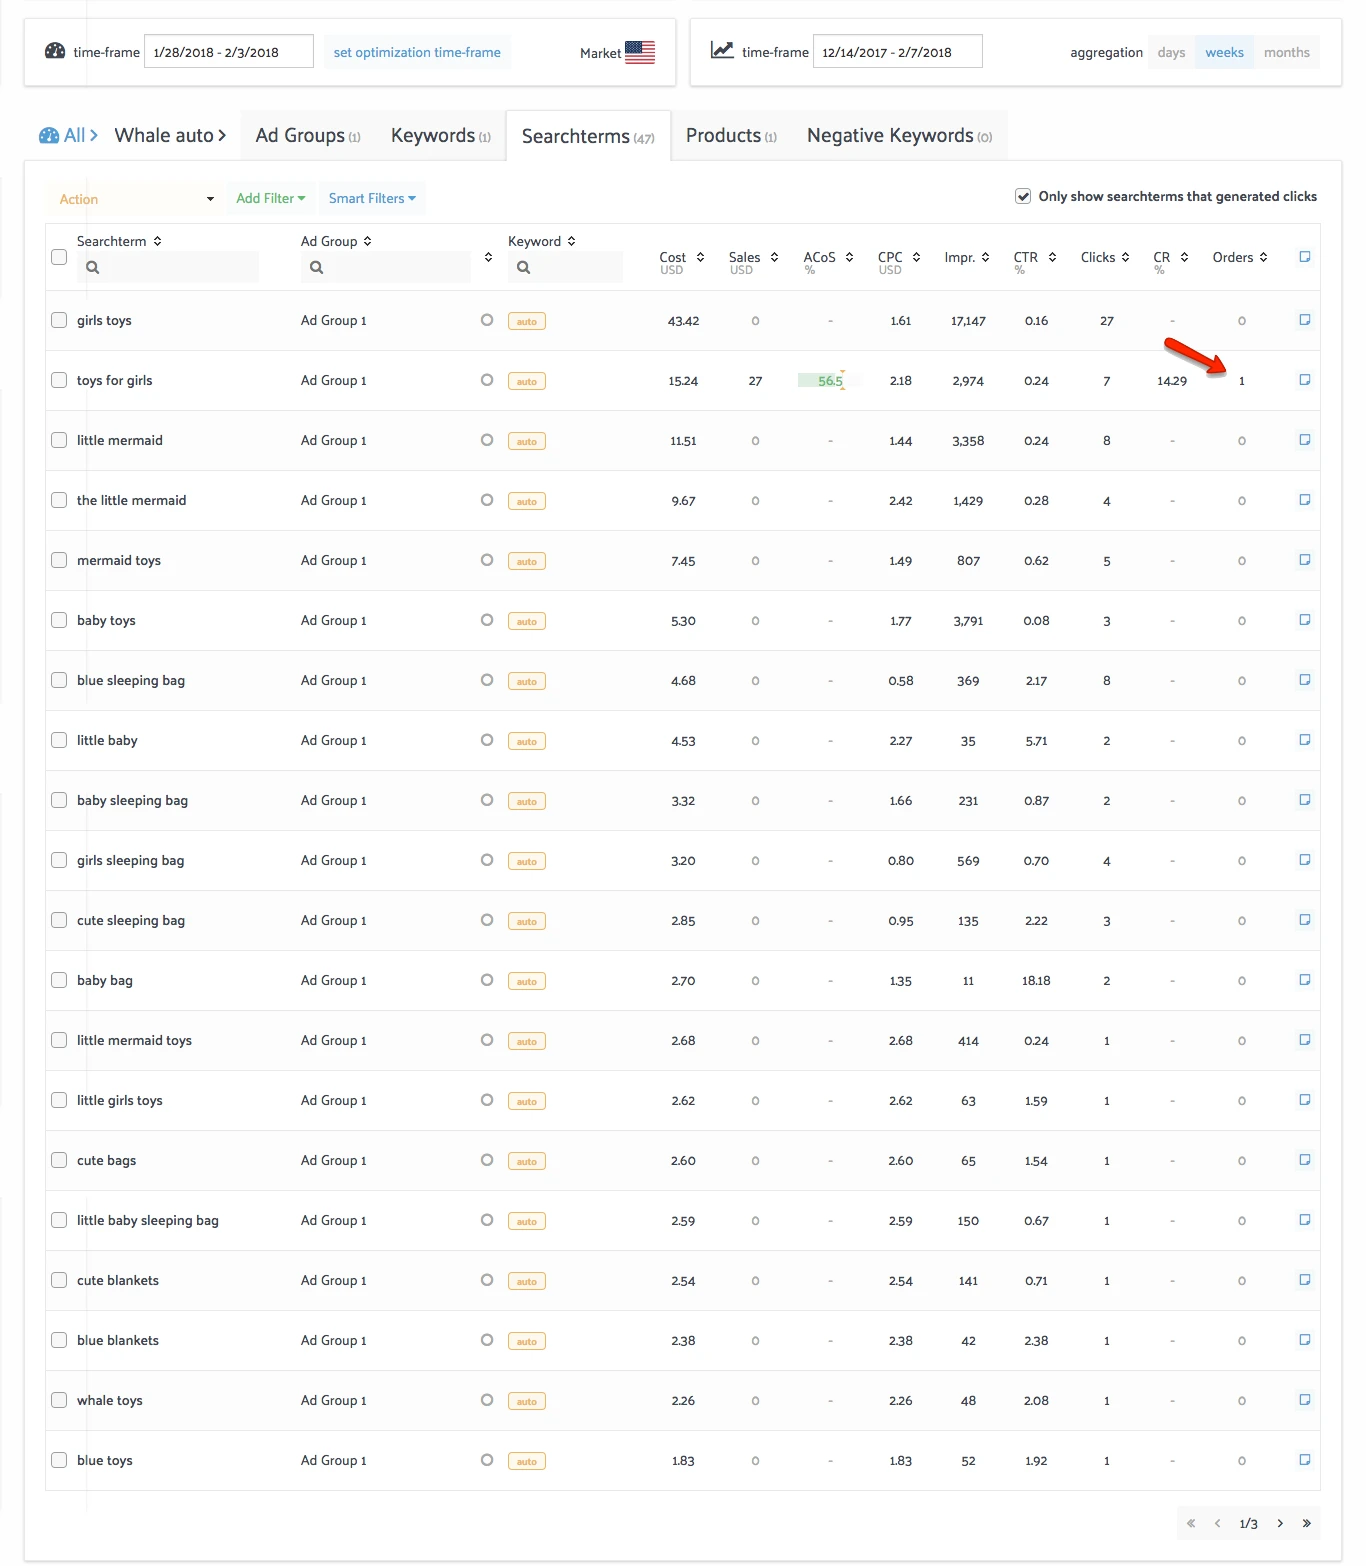Click the line chart icon beside time-frame

722,50
